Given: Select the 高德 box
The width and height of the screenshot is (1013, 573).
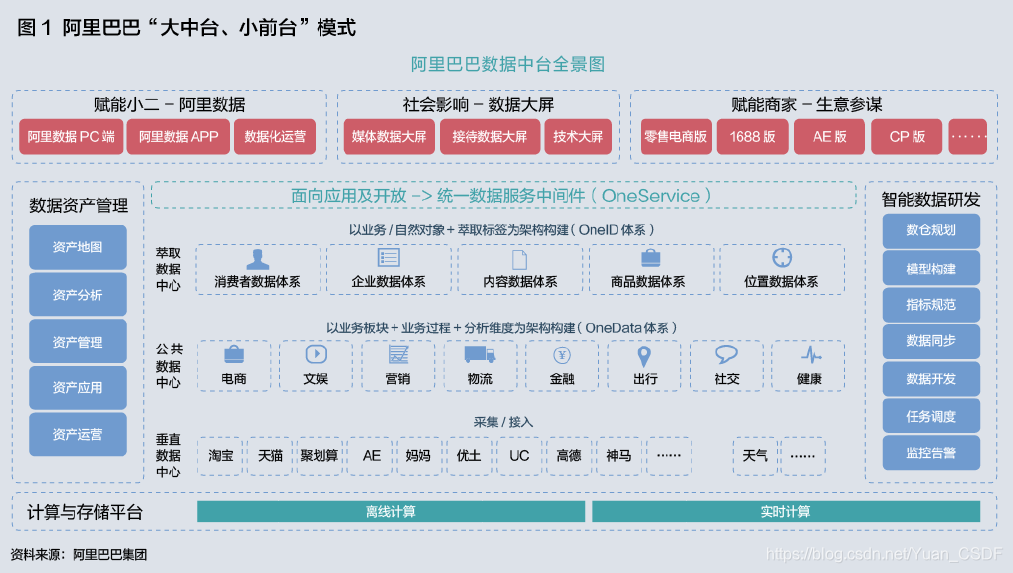Looking at the screenshot, I should coord(569,456).
